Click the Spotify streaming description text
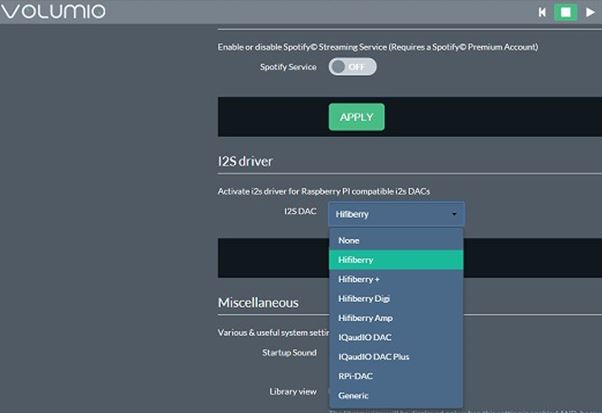Screen dimensions: 602x413 [378, 47]
